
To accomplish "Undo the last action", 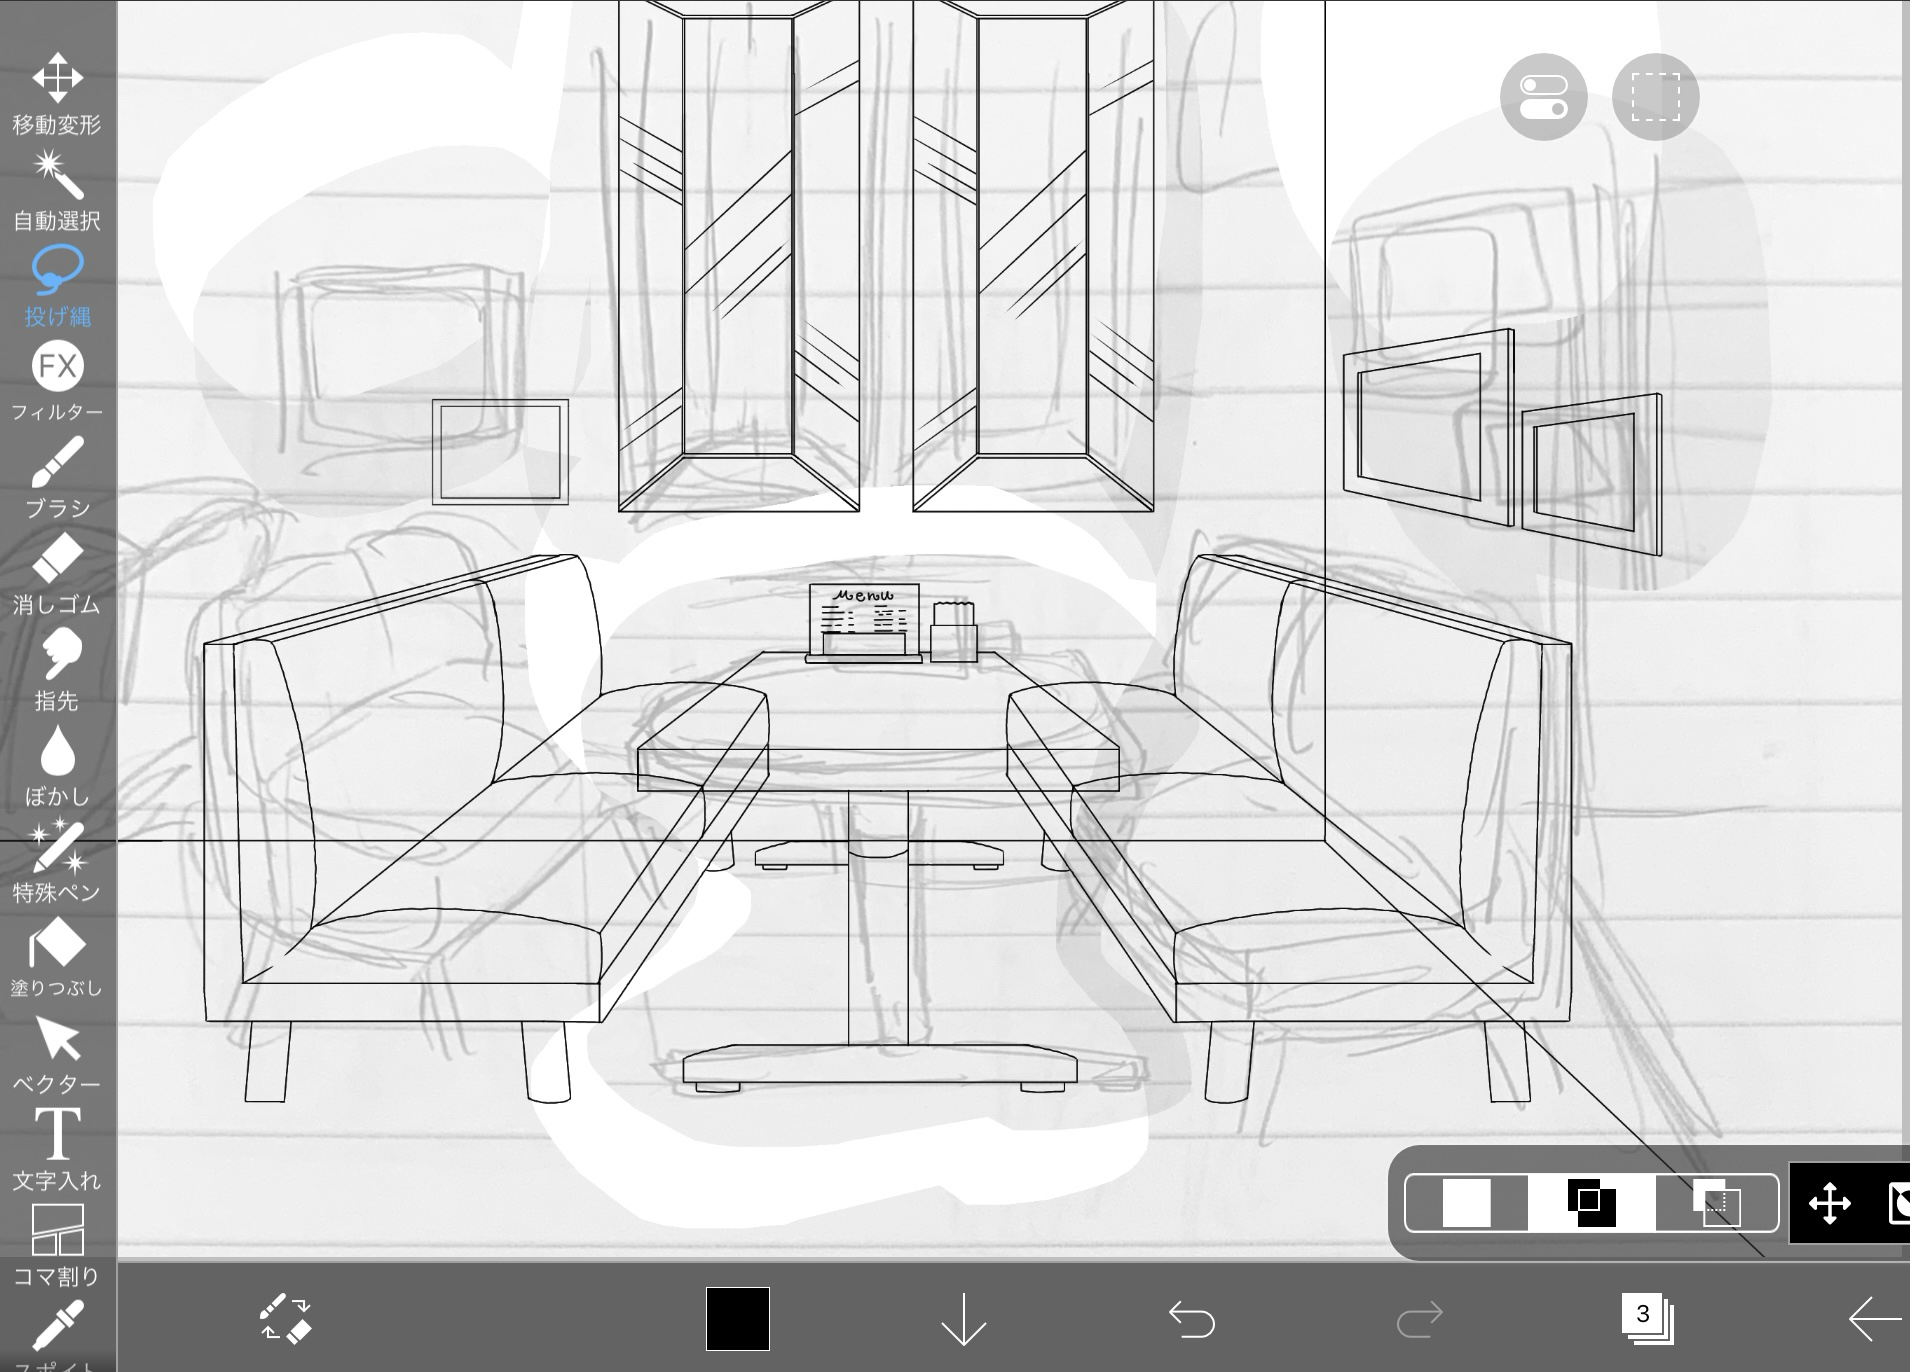I will [x=1191, y=1319].
